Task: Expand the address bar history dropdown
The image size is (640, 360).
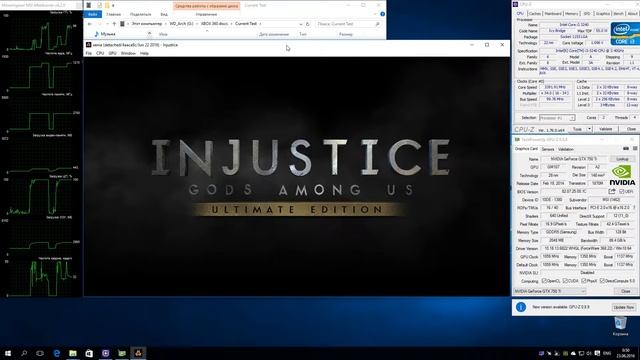Action: click(301, 24)
